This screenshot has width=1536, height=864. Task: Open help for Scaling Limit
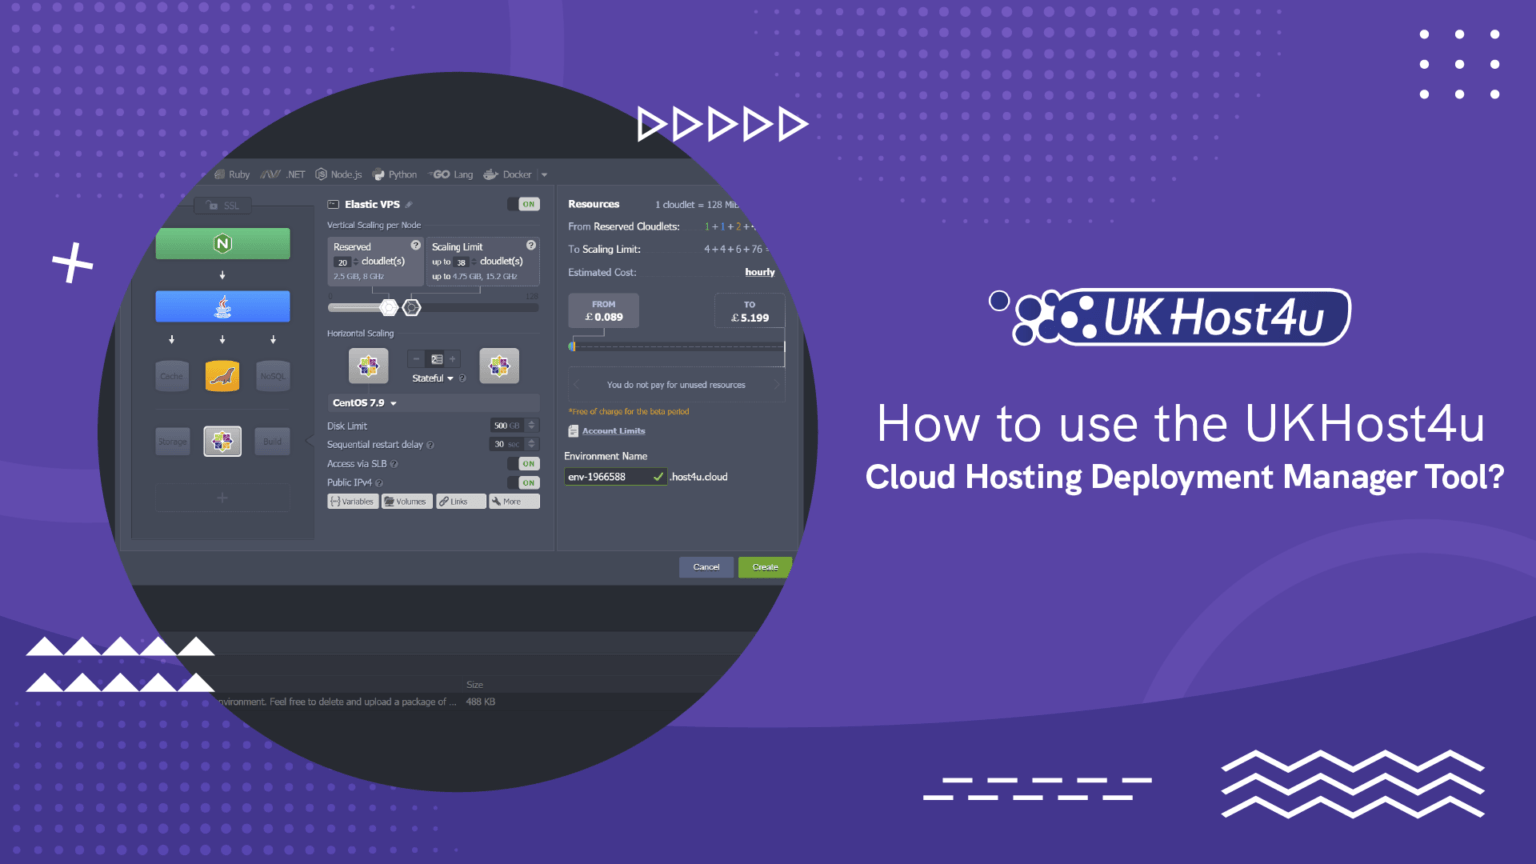(531, 245)
